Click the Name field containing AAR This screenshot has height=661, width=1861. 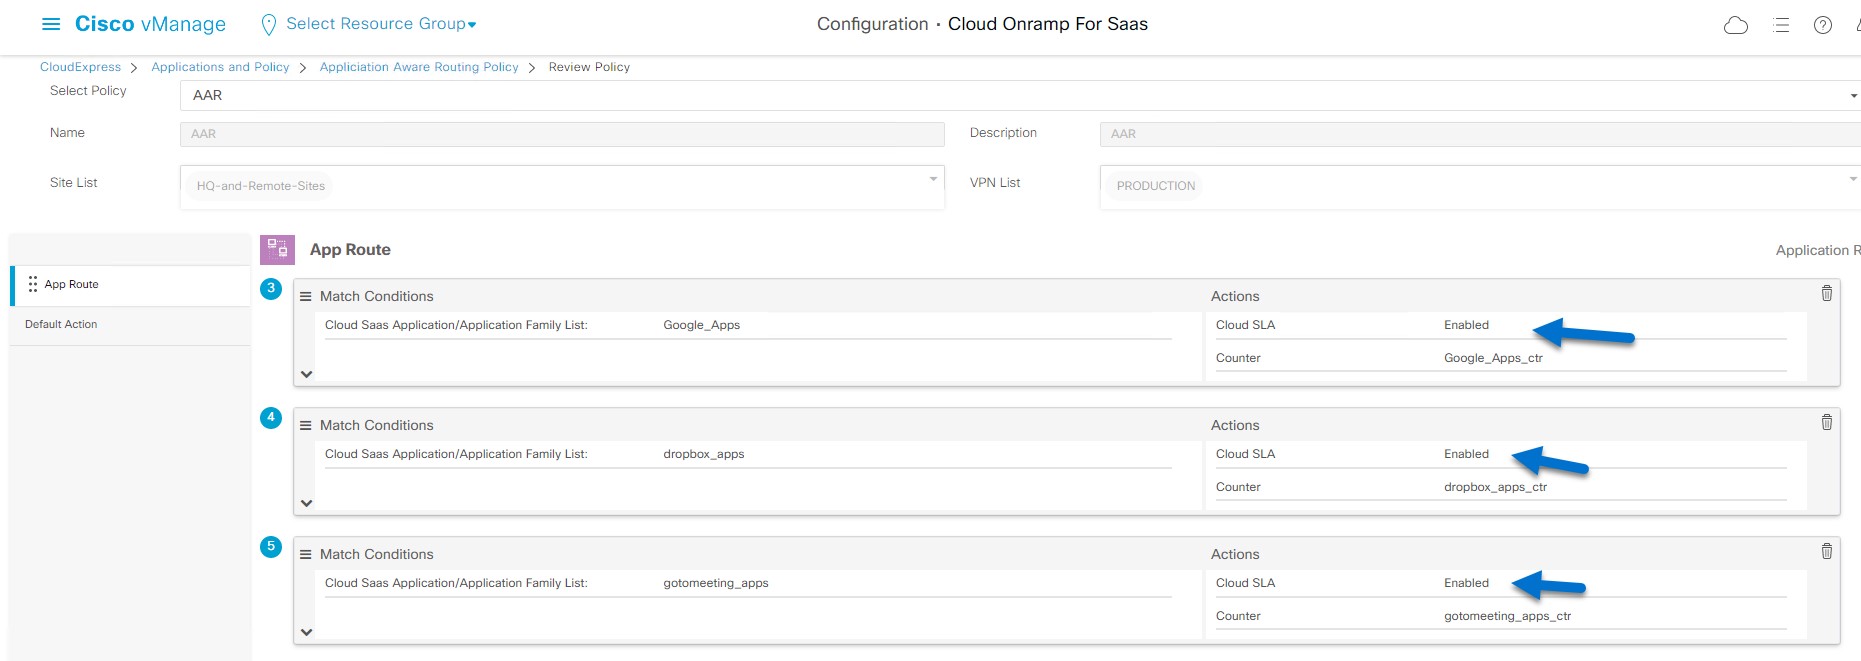(562, 134)
